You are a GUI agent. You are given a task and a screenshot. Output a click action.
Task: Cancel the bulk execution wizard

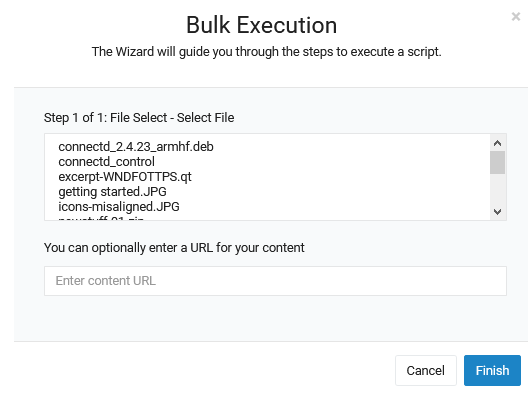coord(426,370)
